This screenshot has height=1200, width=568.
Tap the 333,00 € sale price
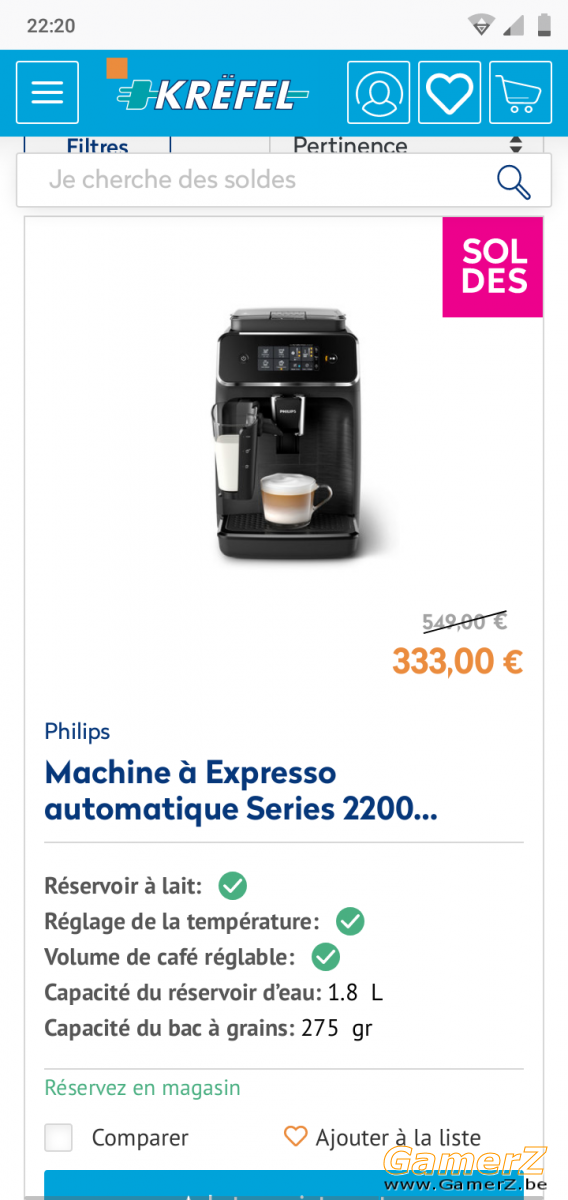(457, 662)
